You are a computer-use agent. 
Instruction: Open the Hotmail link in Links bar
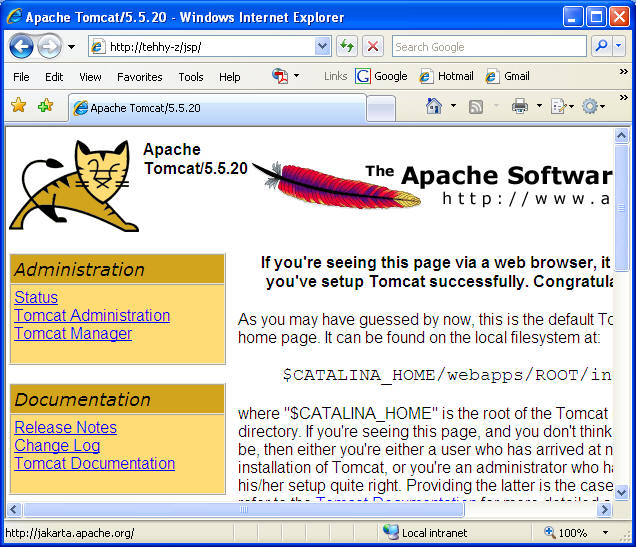tap(446, 76)
